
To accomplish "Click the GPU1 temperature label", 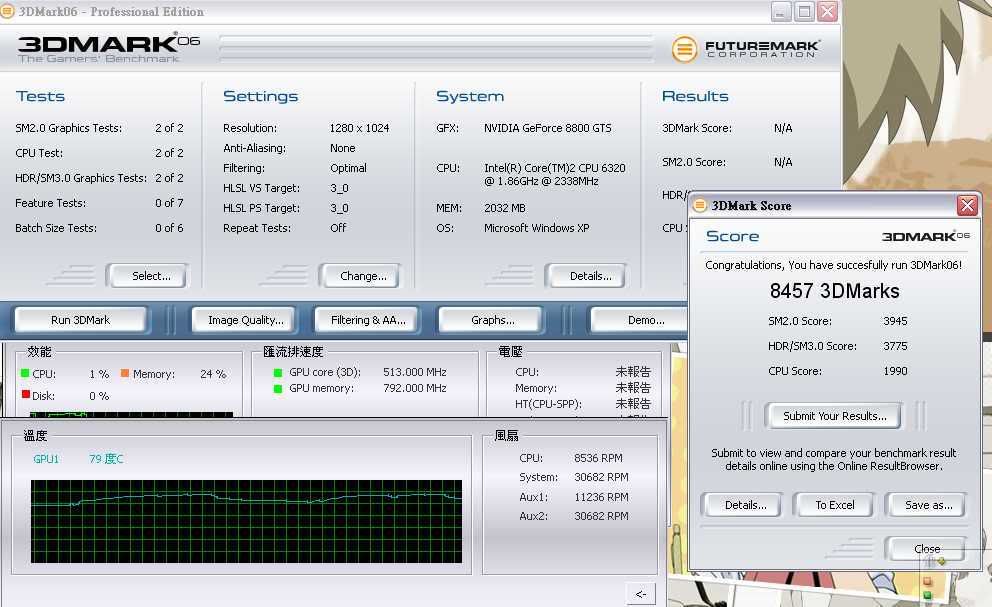I will click(x=46, y=459).
